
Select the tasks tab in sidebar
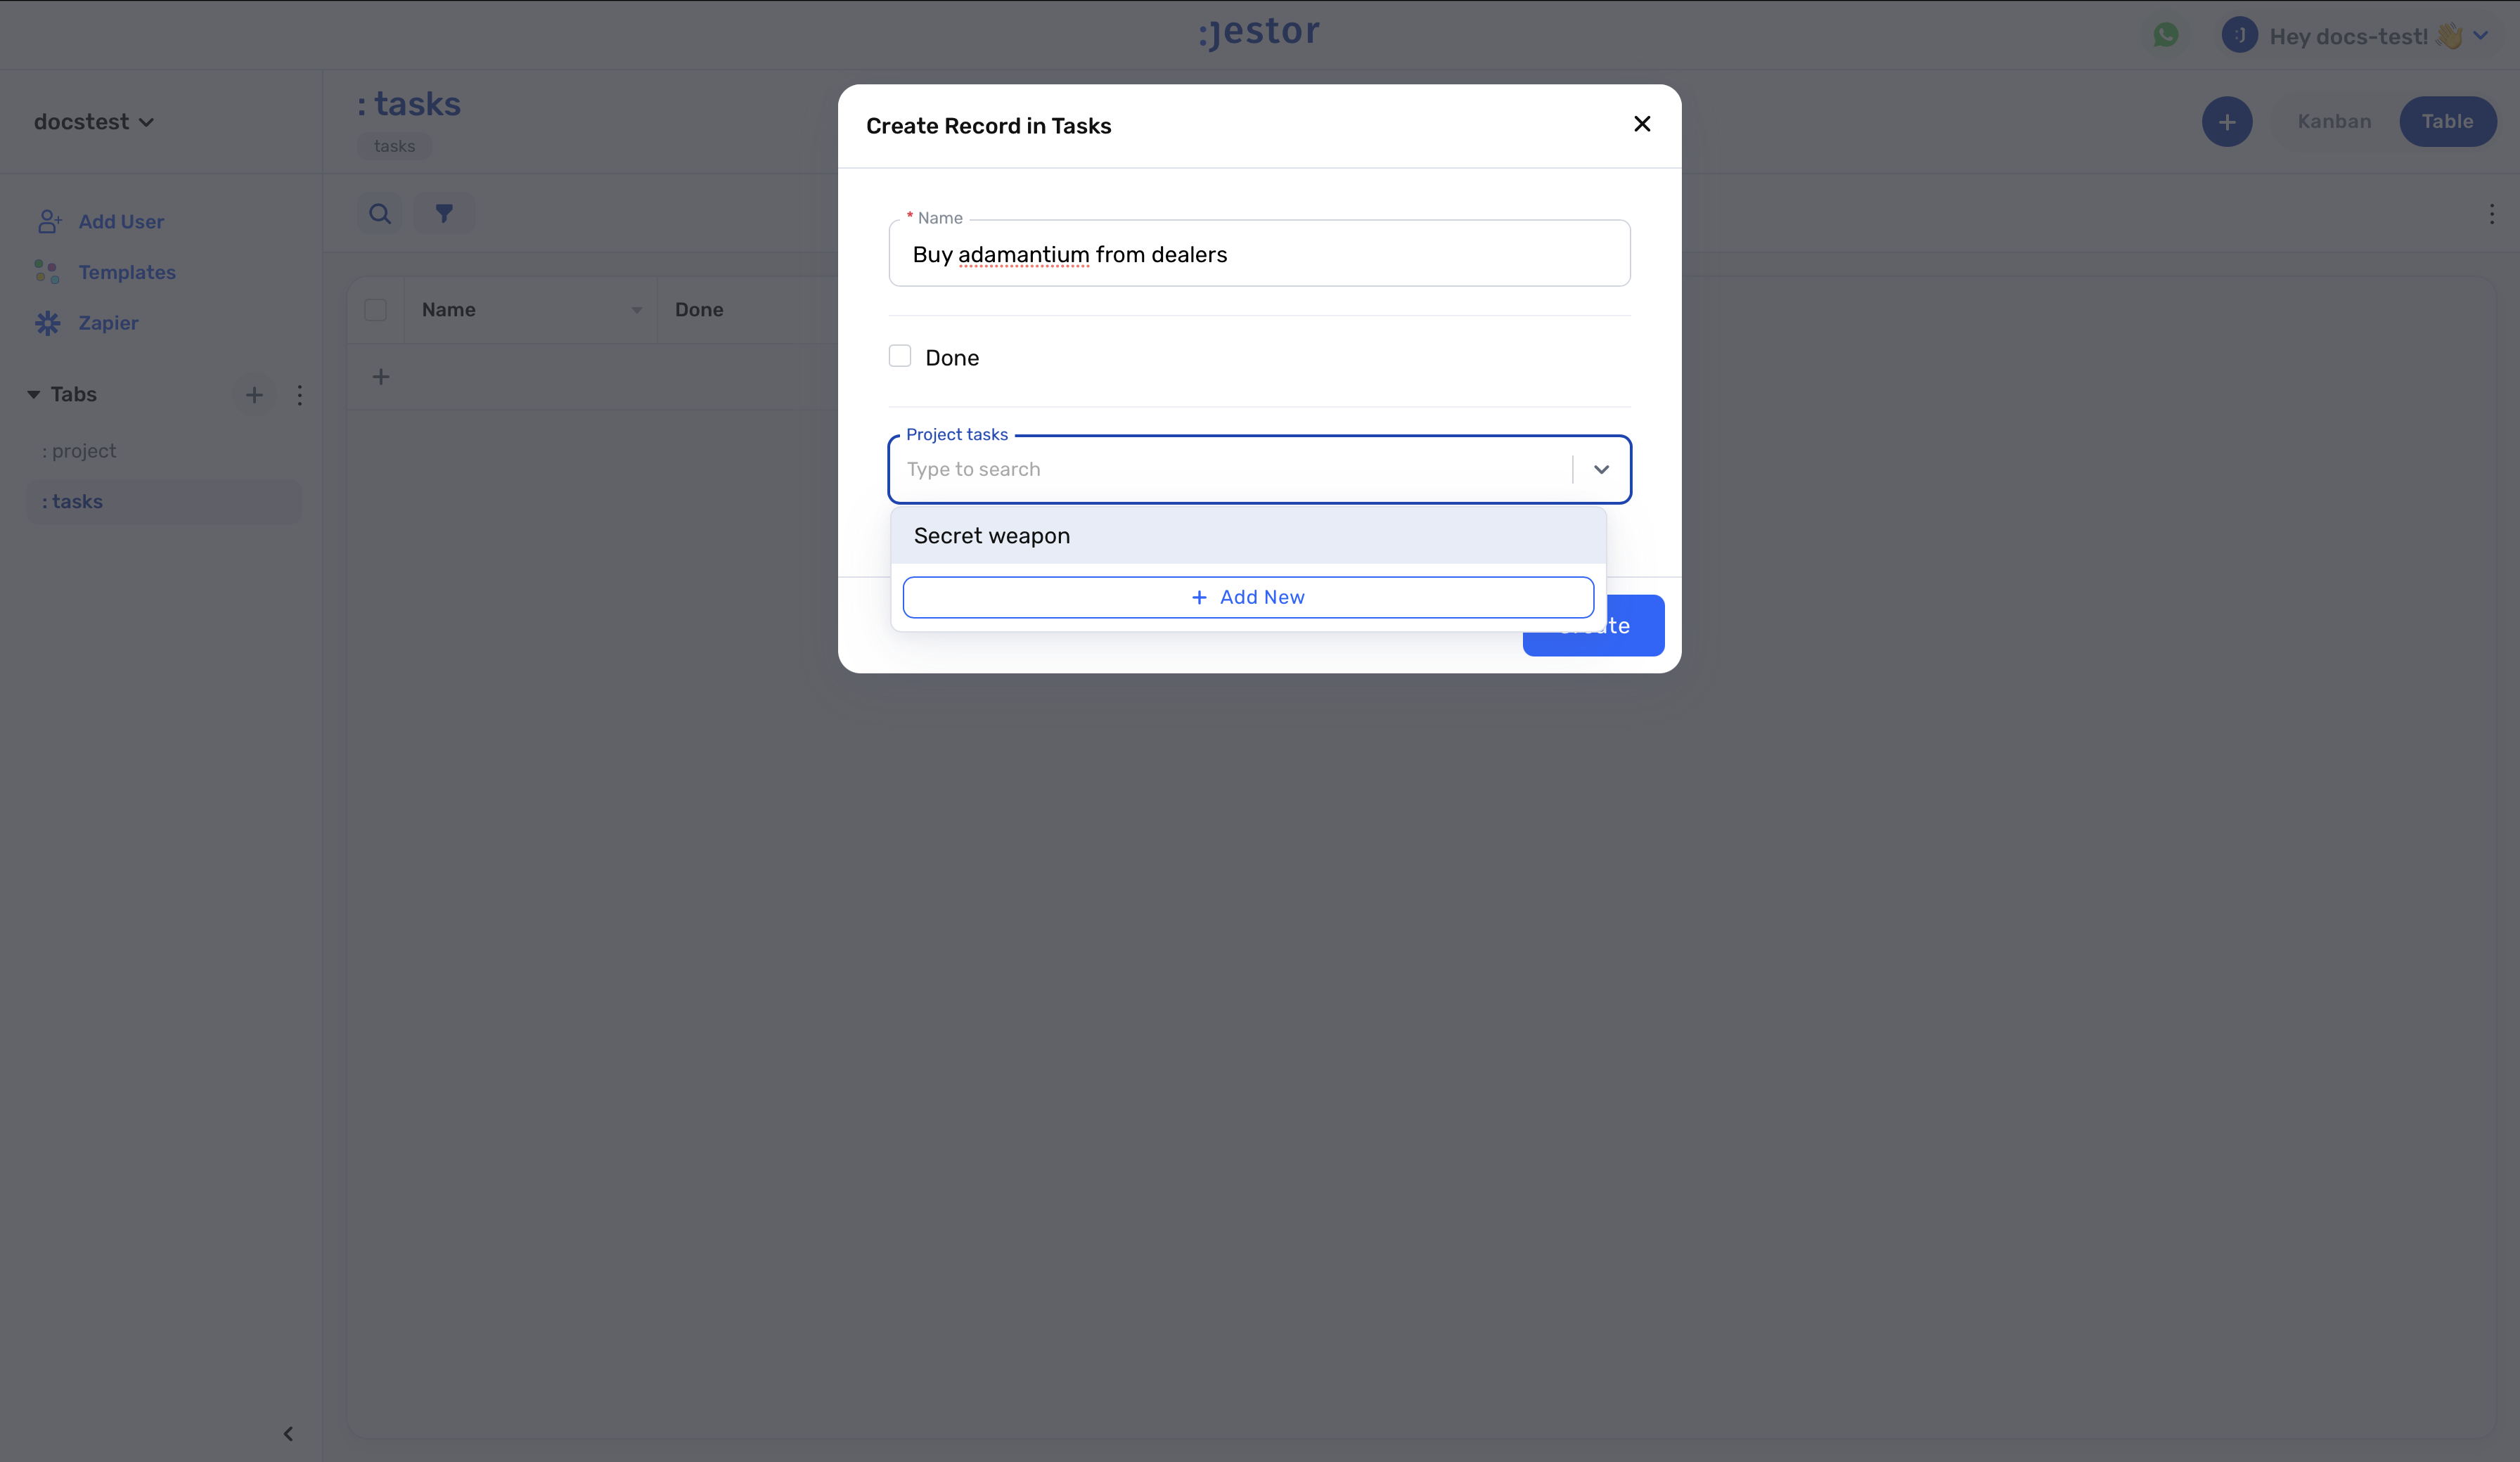164,502
